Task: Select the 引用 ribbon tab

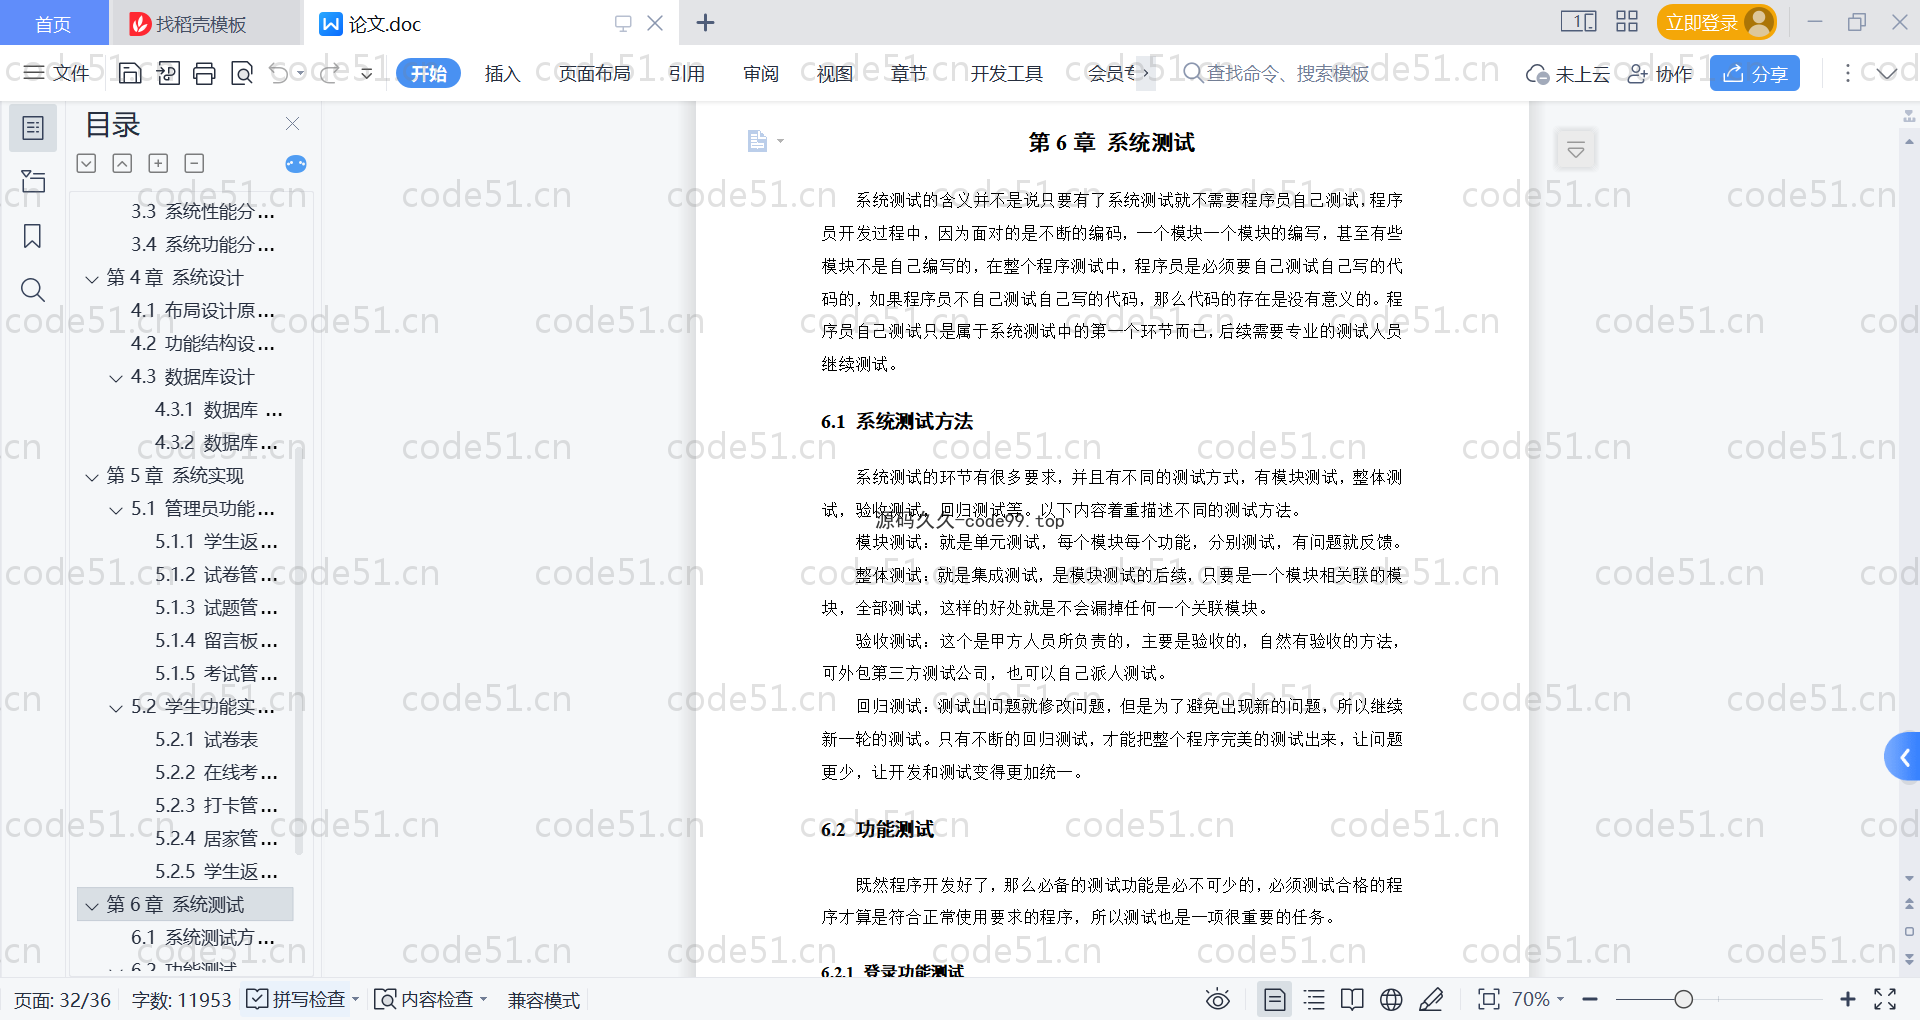Action: pos(687,73)
